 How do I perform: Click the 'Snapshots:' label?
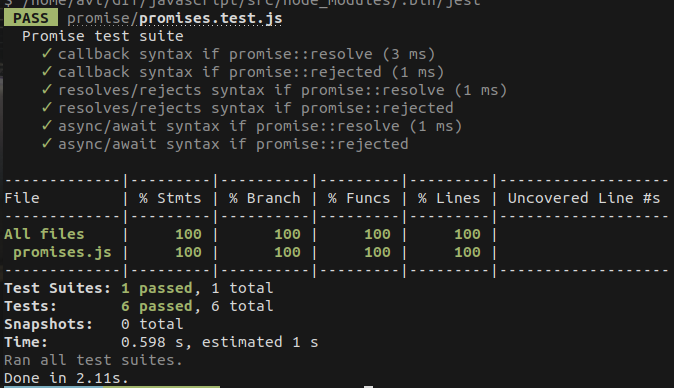49,324
